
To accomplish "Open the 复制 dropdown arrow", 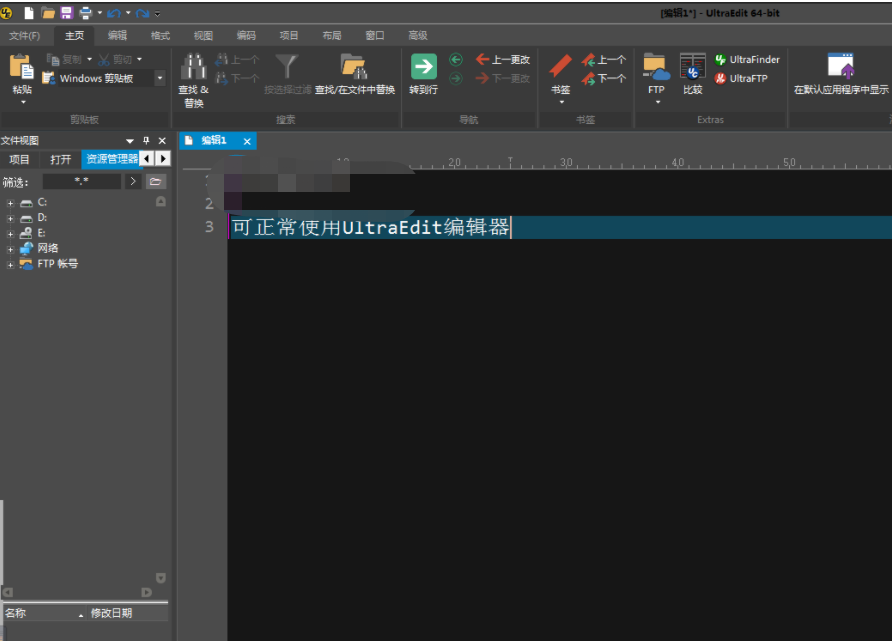I will (89, 59).
